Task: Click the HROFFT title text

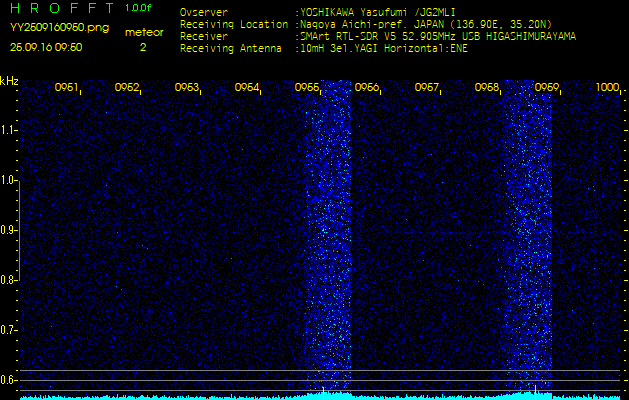Action: click(62, 8)
